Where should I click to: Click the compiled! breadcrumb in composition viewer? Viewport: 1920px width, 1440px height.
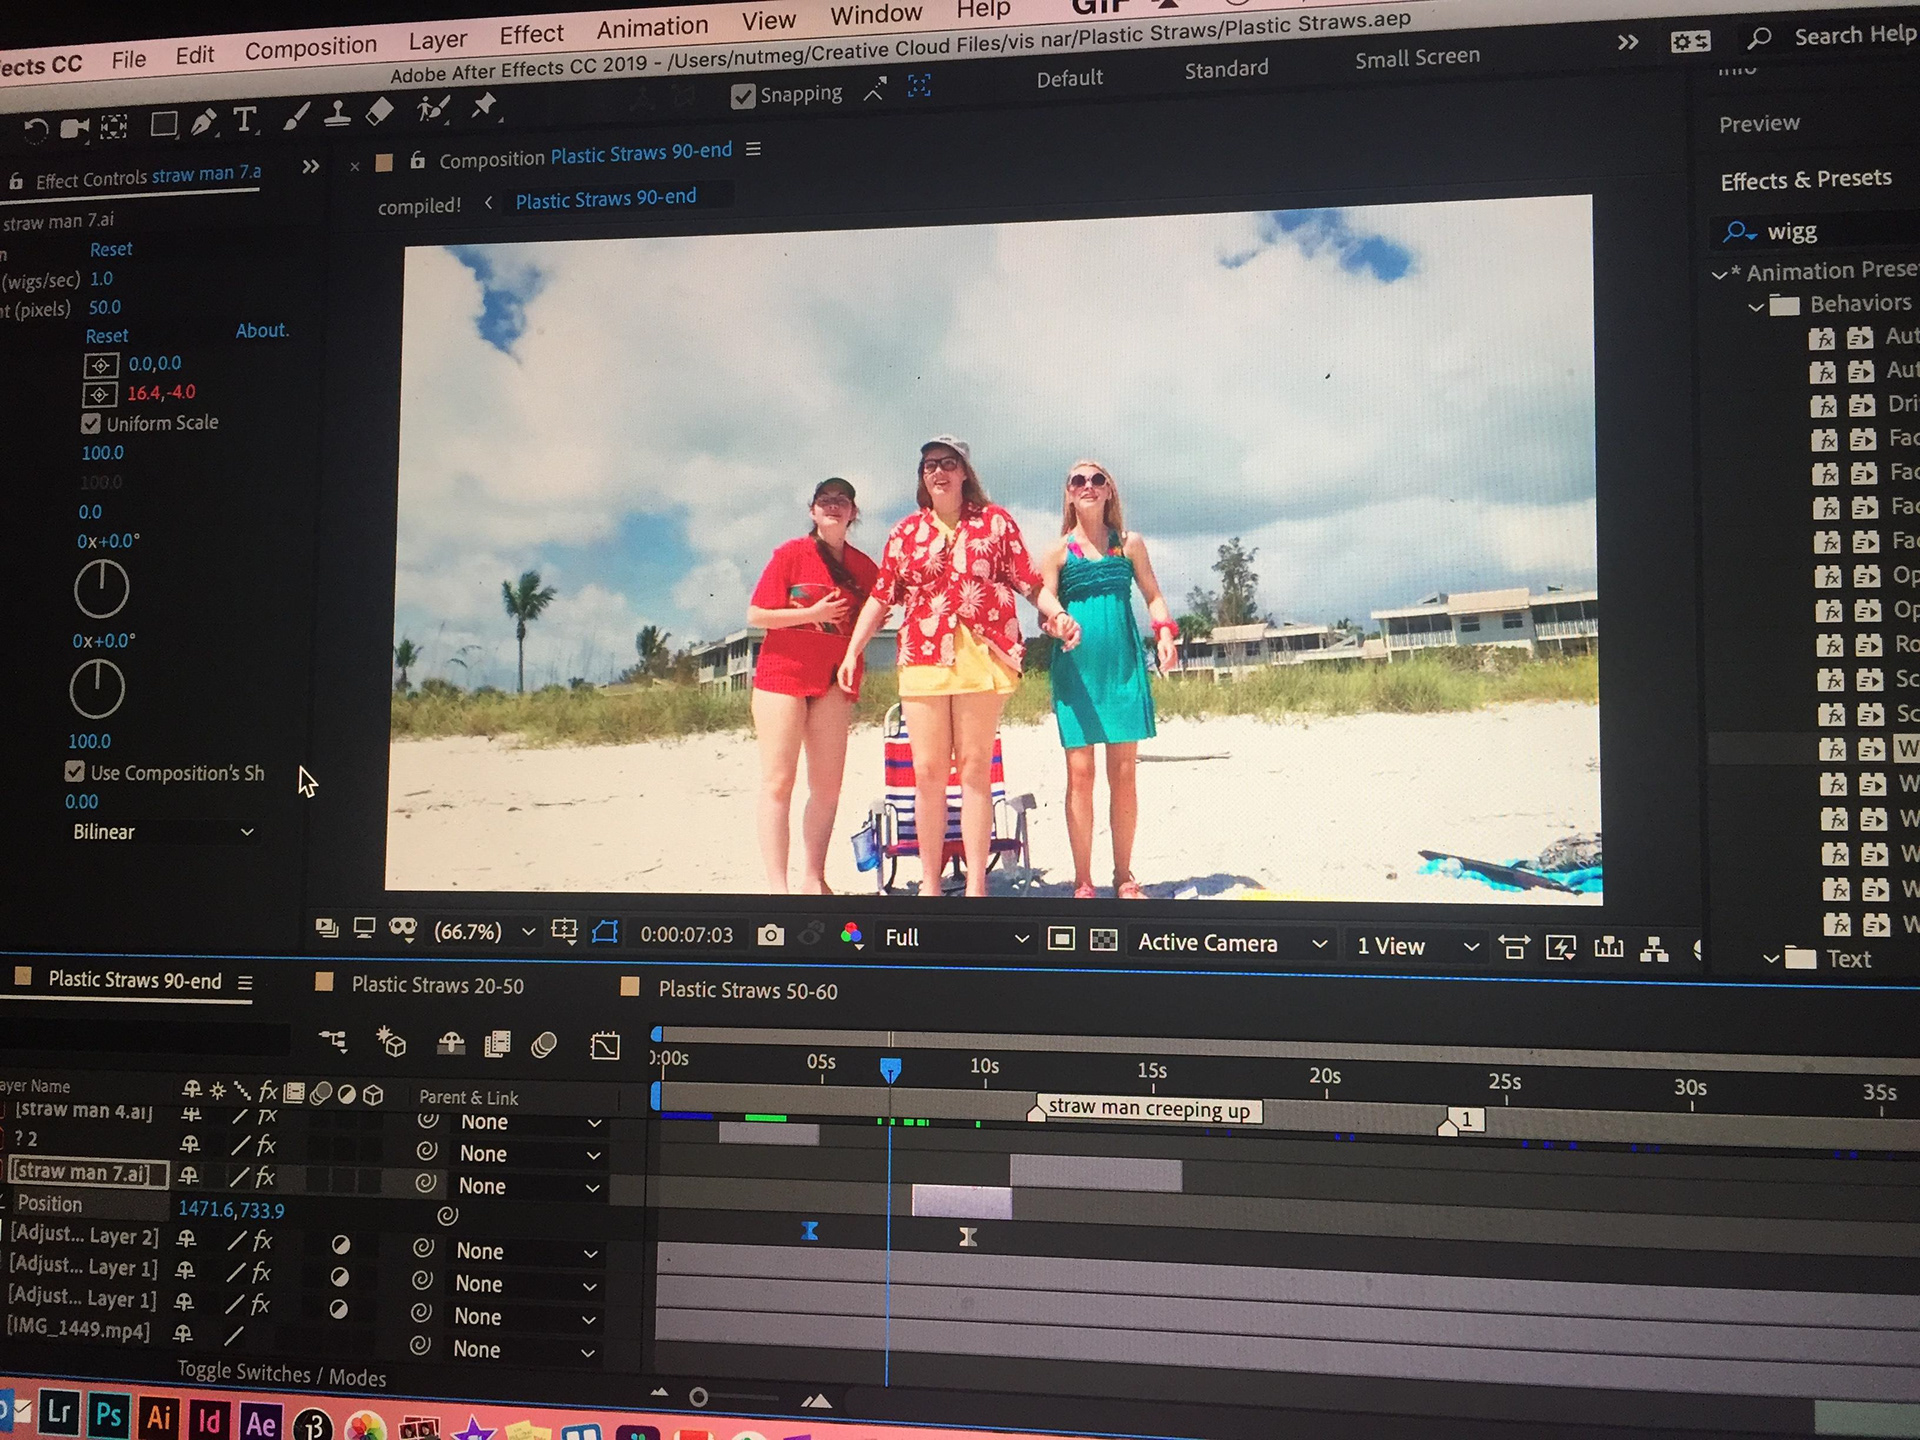tap(419, 206)
